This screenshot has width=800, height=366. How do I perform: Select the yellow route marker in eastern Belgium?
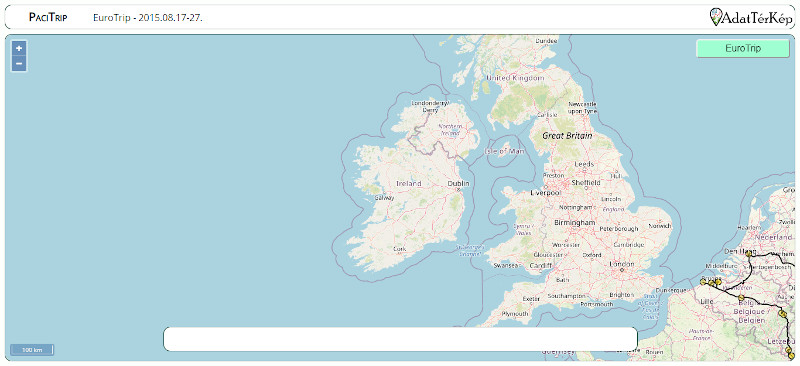pyautogui.click(x=782, y=313)
